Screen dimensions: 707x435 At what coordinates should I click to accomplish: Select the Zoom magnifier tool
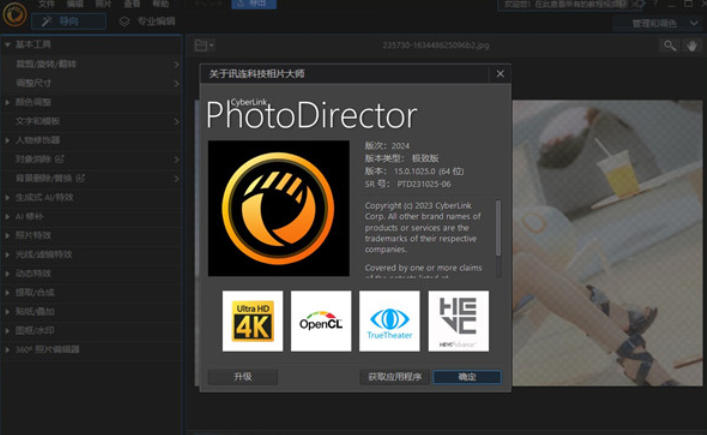coord(670,46)
